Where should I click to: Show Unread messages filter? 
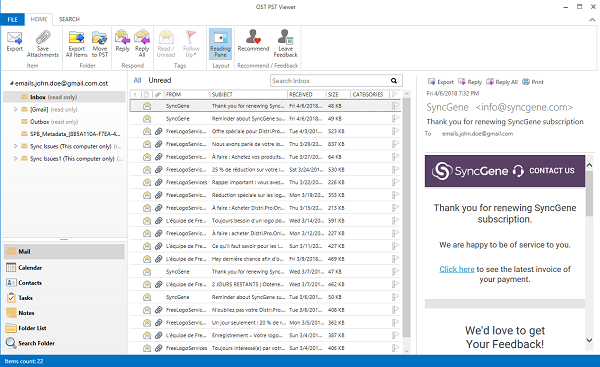tap(160, 80)
